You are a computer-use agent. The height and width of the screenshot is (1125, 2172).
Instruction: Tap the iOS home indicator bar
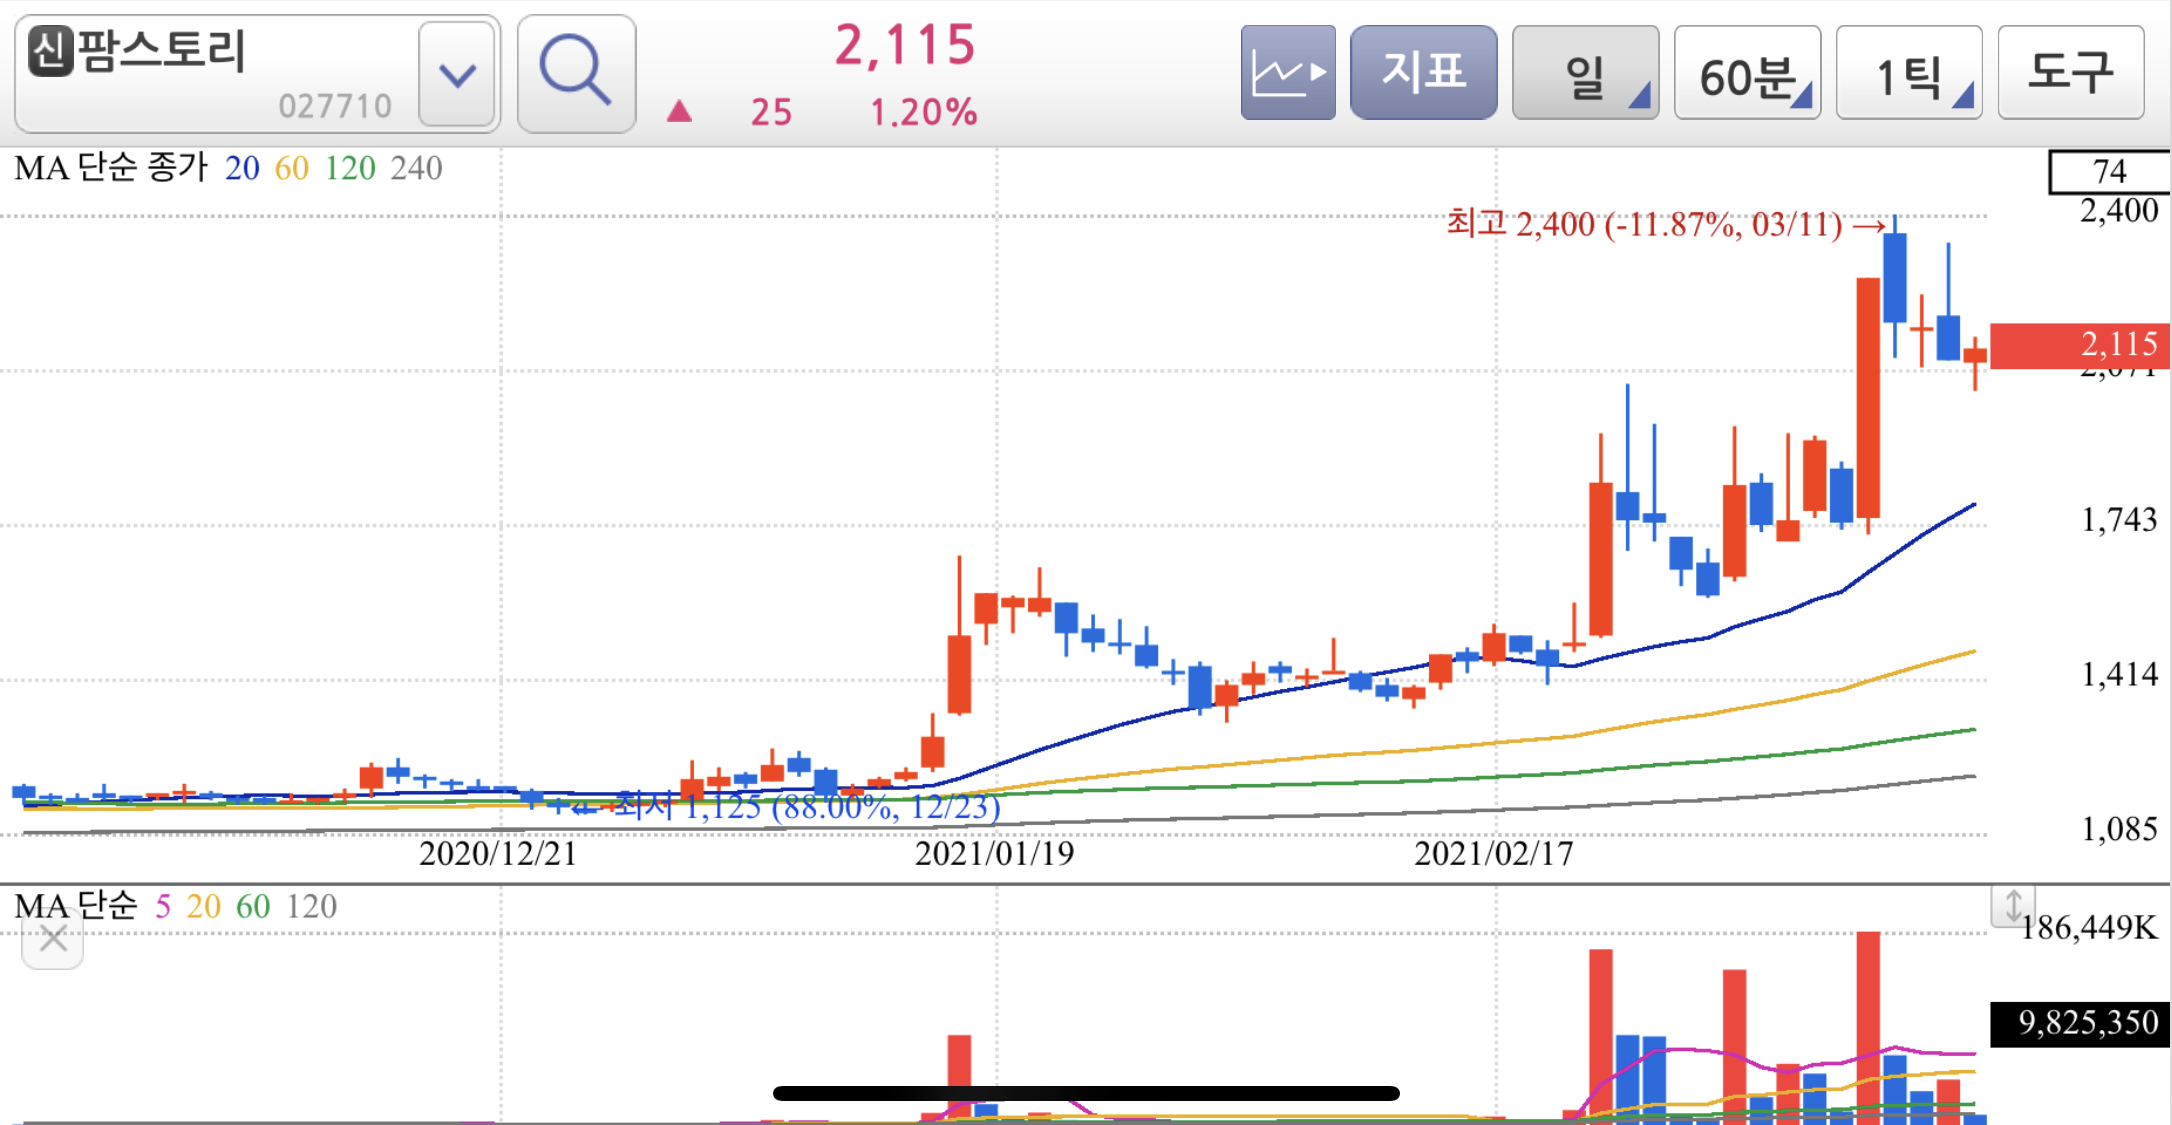pos(1086,1093)
